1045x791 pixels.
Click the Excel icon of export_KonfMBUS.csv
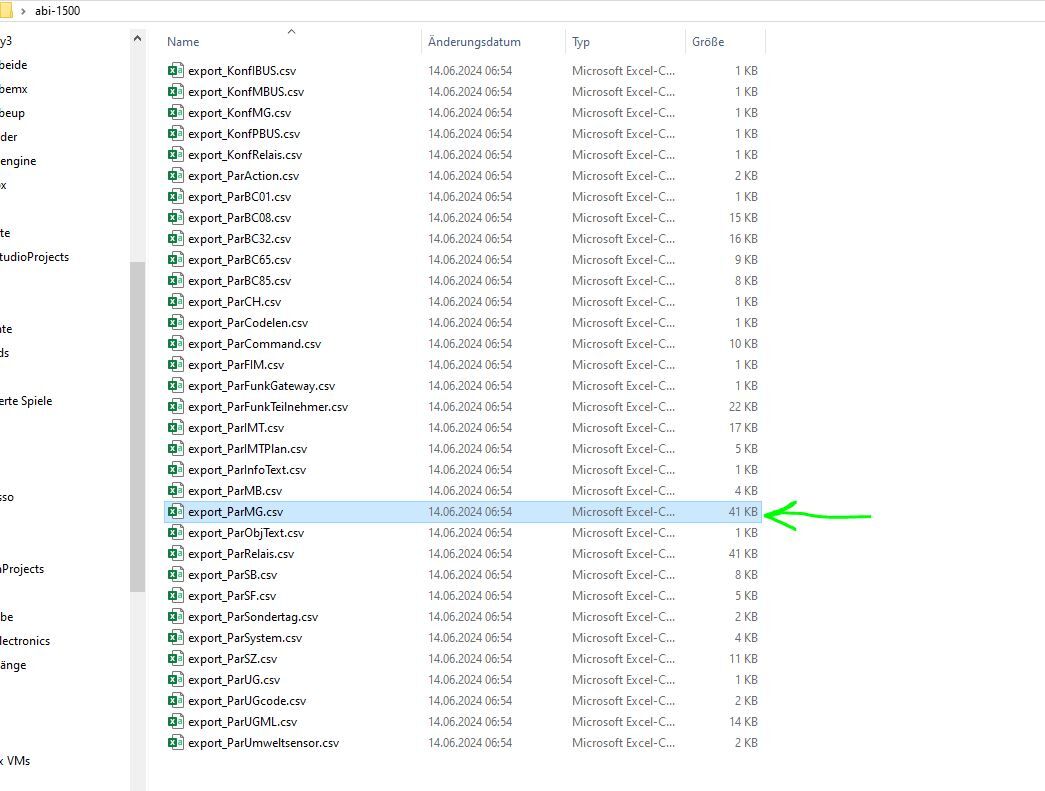click(x=175, y=91)
